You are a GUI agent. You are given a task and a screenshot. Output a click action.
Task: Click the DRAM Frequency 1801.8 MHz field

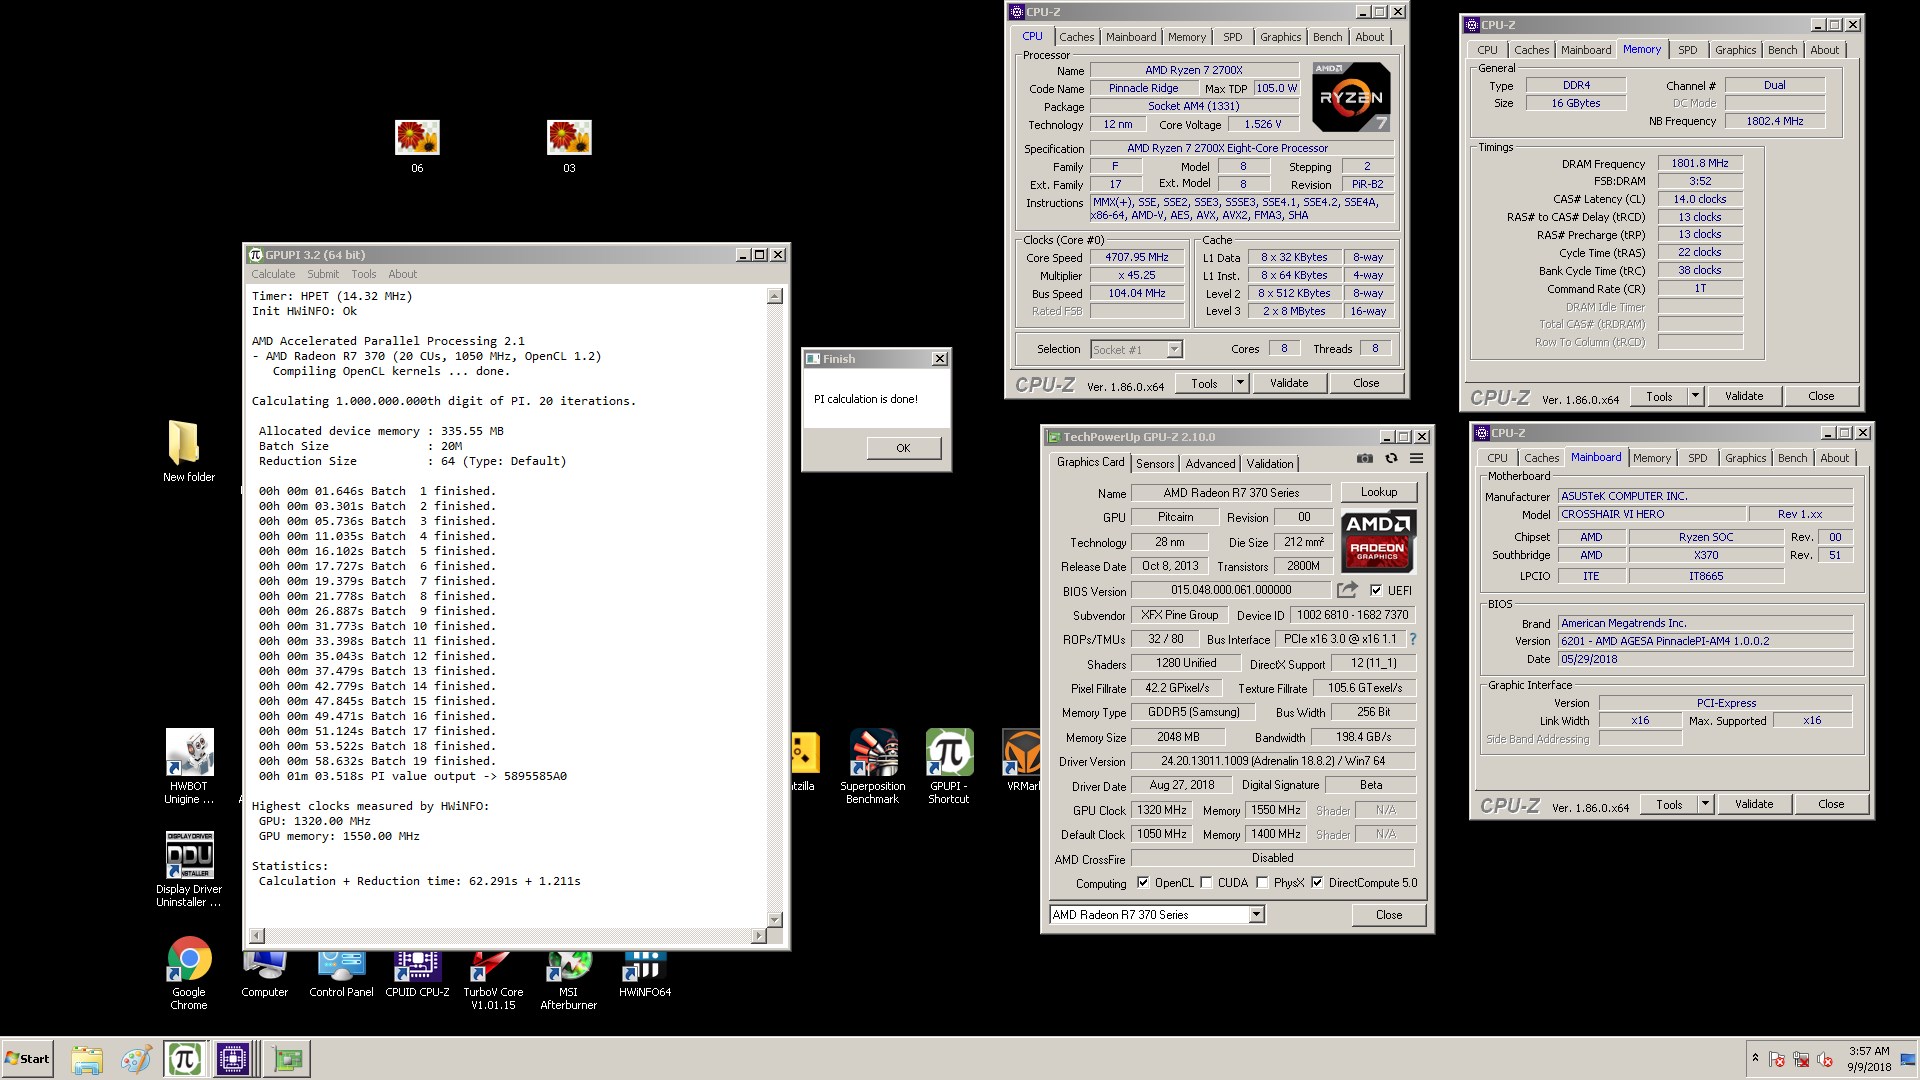coord(1700,163)
